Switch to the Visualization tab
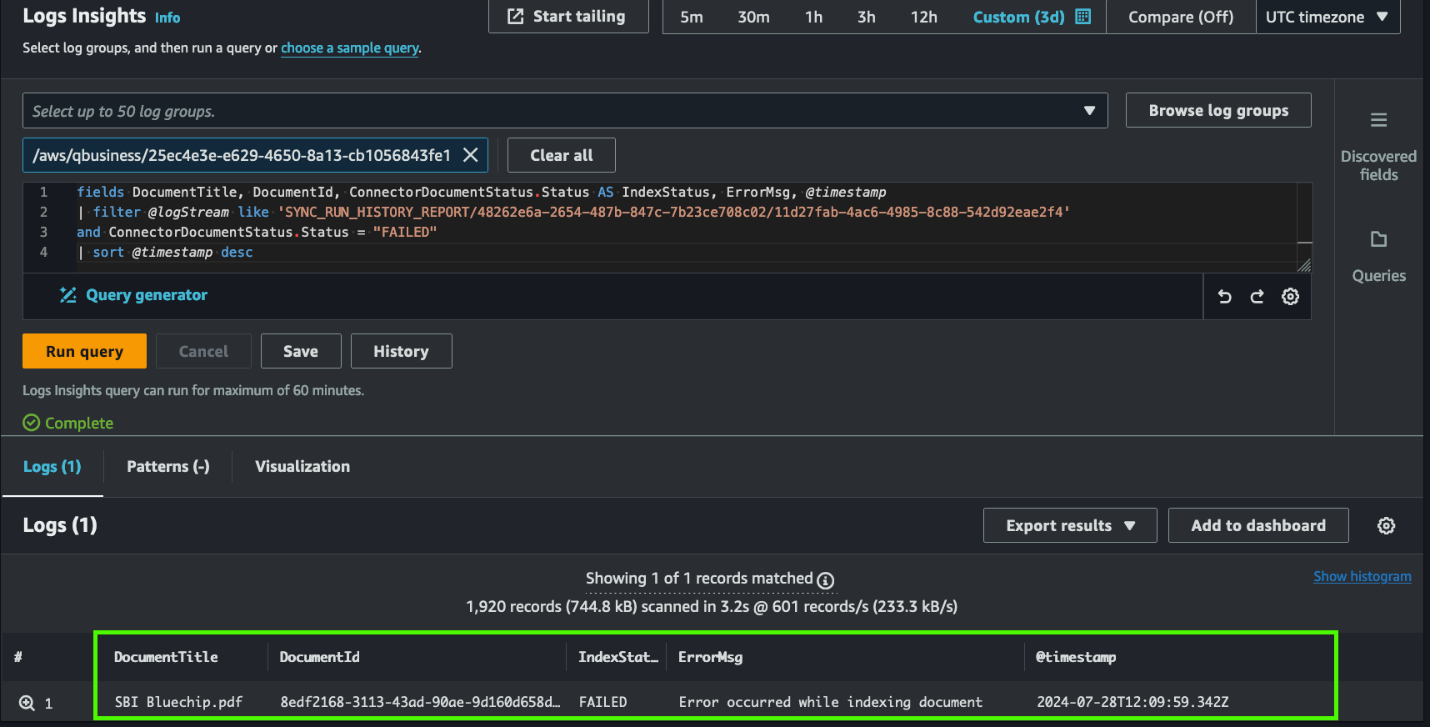This screenshot has height=727, width=1430. point(302,467)
